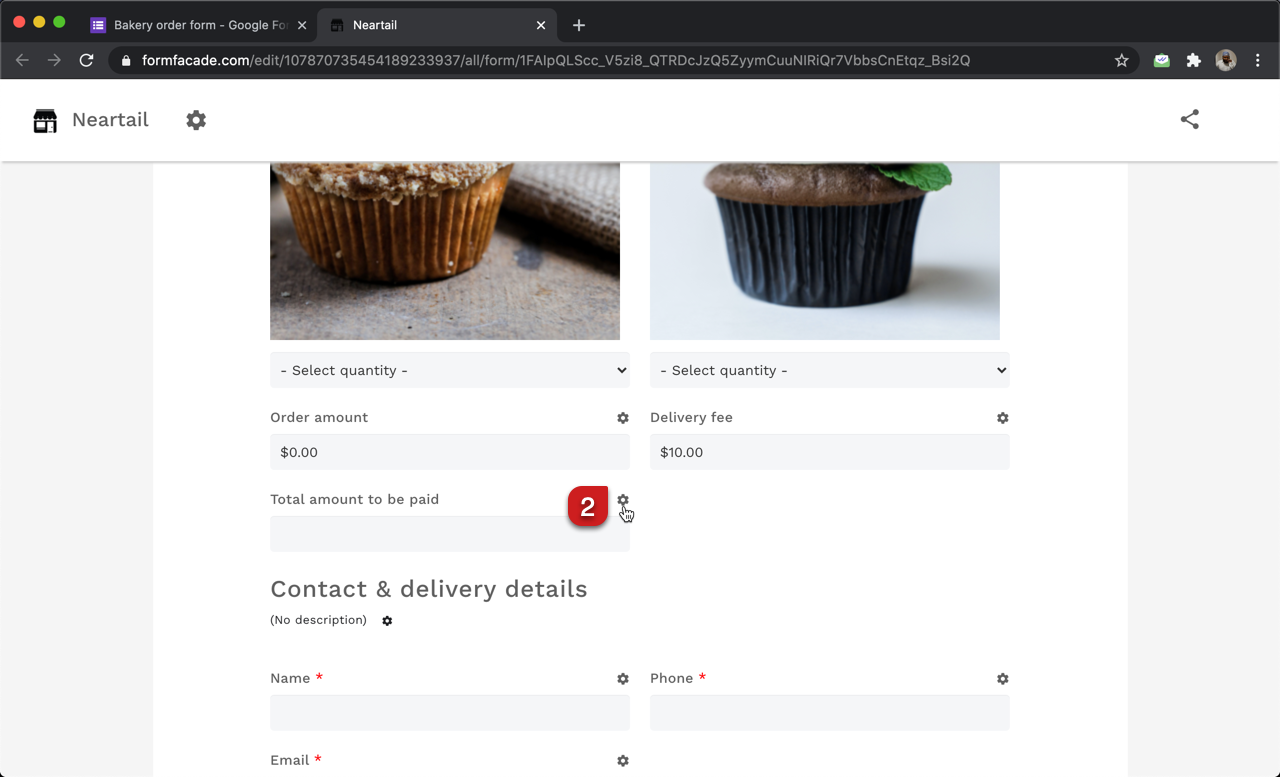Toggle the site security padlock info

(x=125, y=60)
